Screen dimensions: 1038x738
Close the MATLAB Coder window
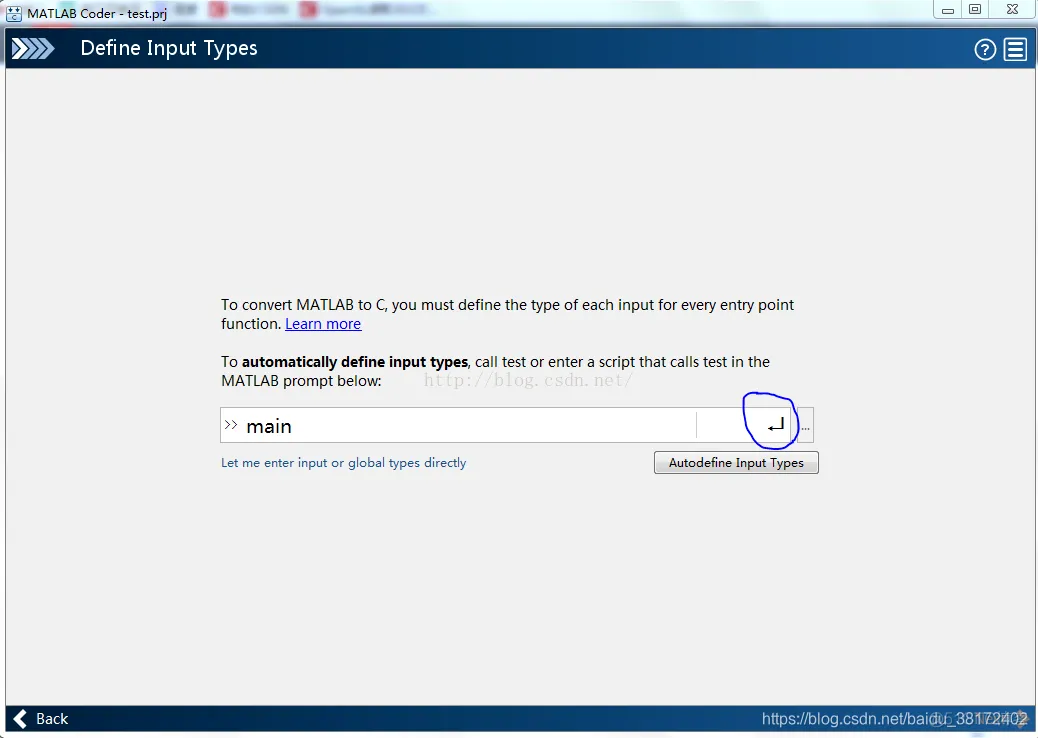tap(1011, 10)
